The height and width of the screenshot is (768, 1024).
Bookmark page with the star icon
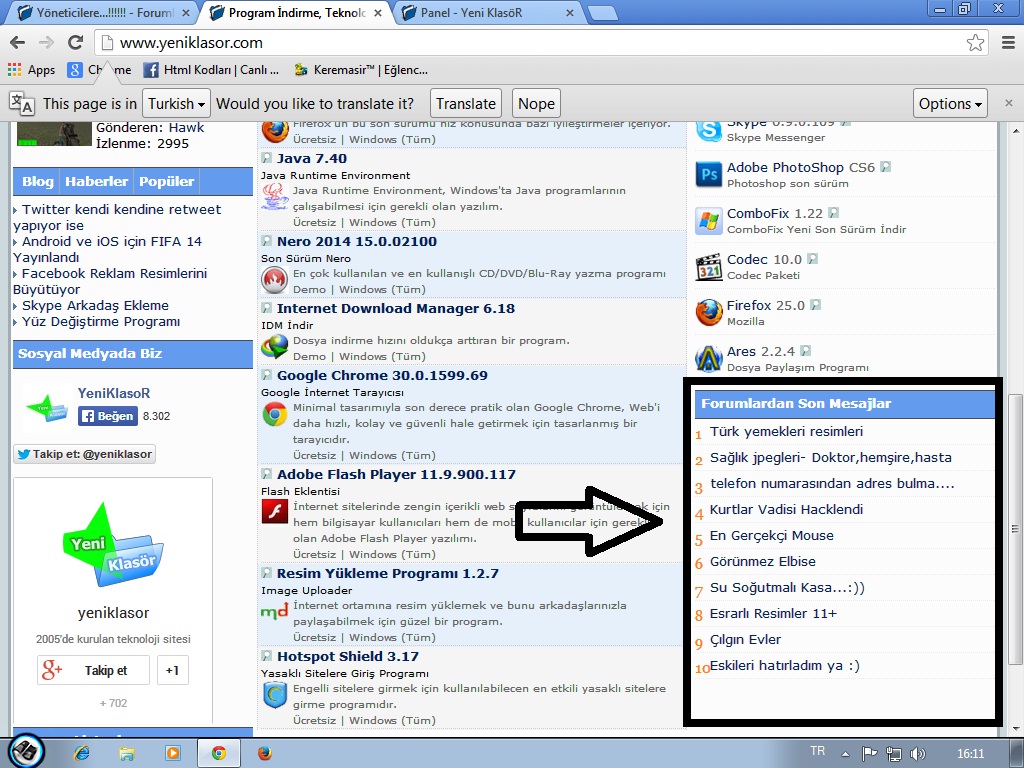[x=975, y=42]
